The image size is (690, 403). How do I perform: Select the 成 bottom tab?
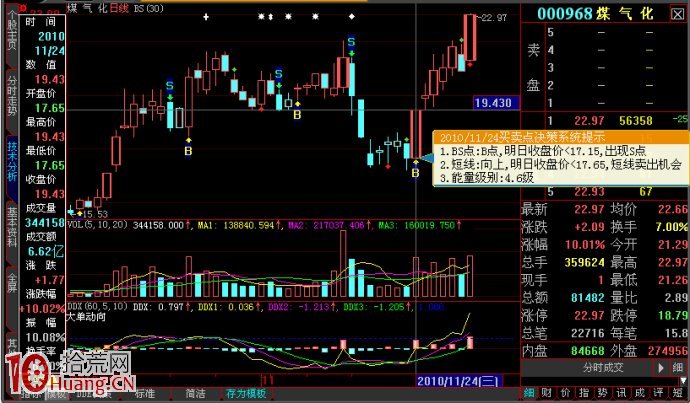(639, 393)
